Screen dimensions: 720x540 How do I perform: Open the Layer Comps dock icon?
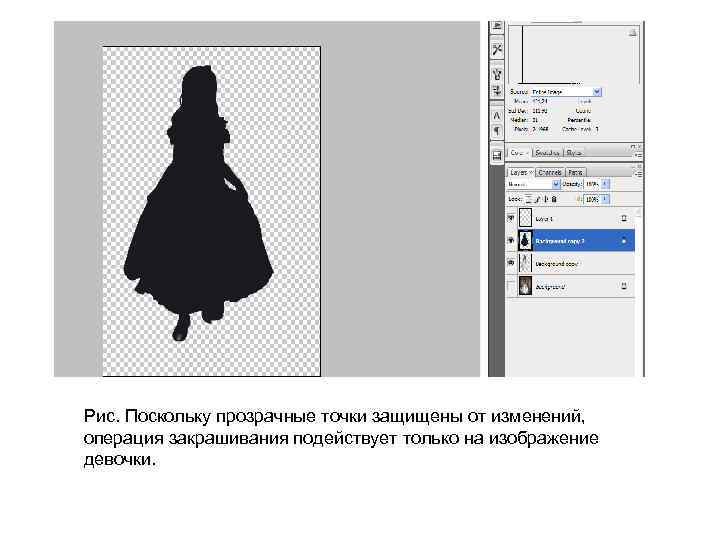[496, 155]
